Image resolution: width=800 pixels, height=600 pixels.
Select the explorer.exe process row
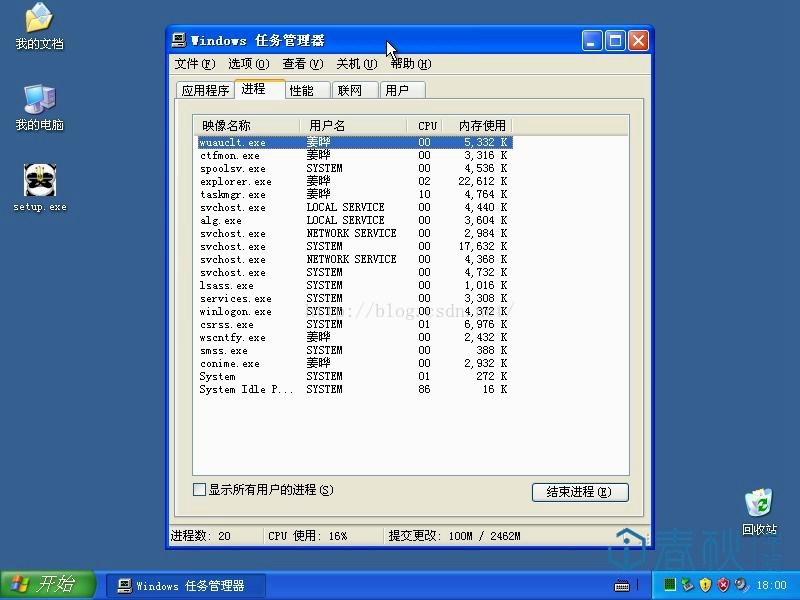point(355,181)
